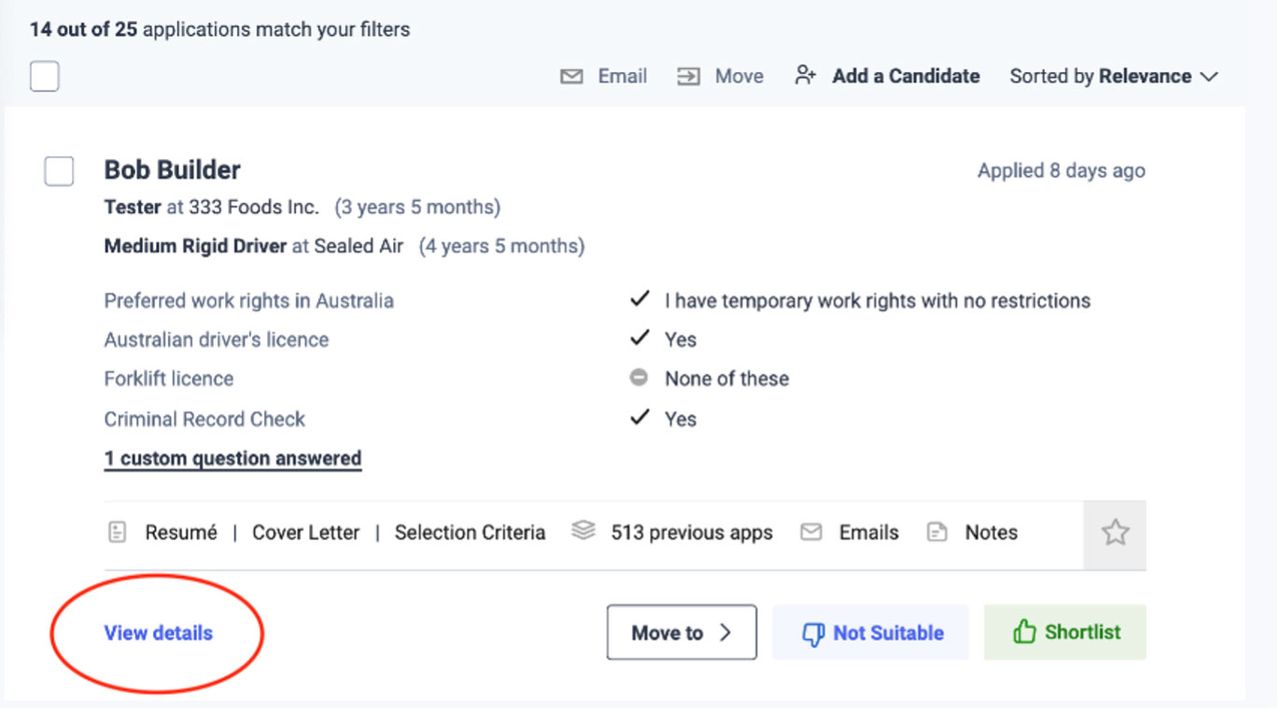Click the envelope icon beside Email

point(571,77)
